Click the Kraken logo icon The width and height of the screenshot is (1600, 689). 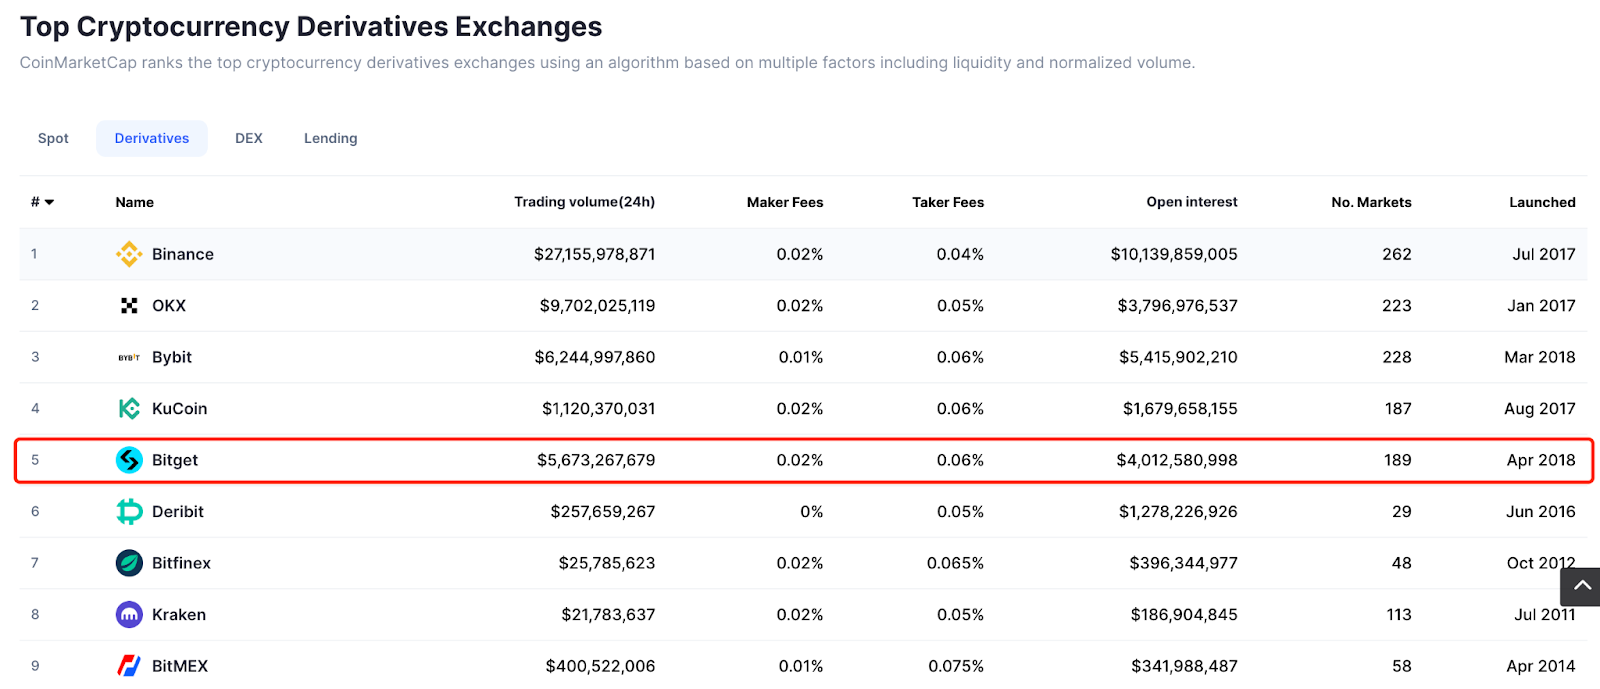coord(129,614)
